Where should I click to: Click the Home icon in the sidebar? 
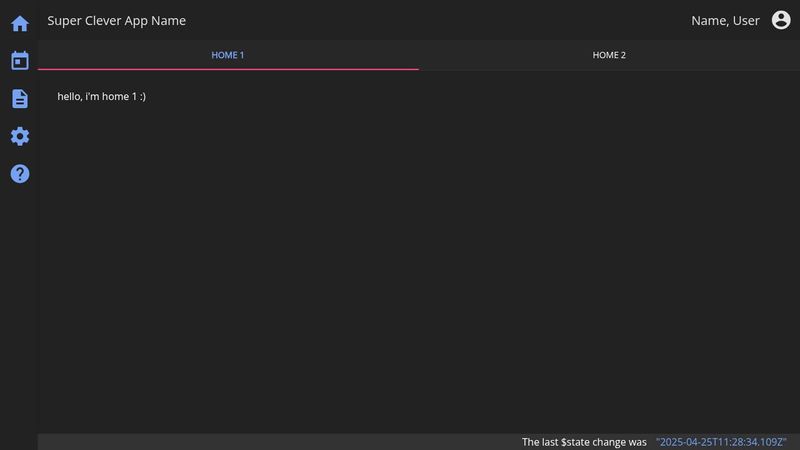[x=20, y=23]
